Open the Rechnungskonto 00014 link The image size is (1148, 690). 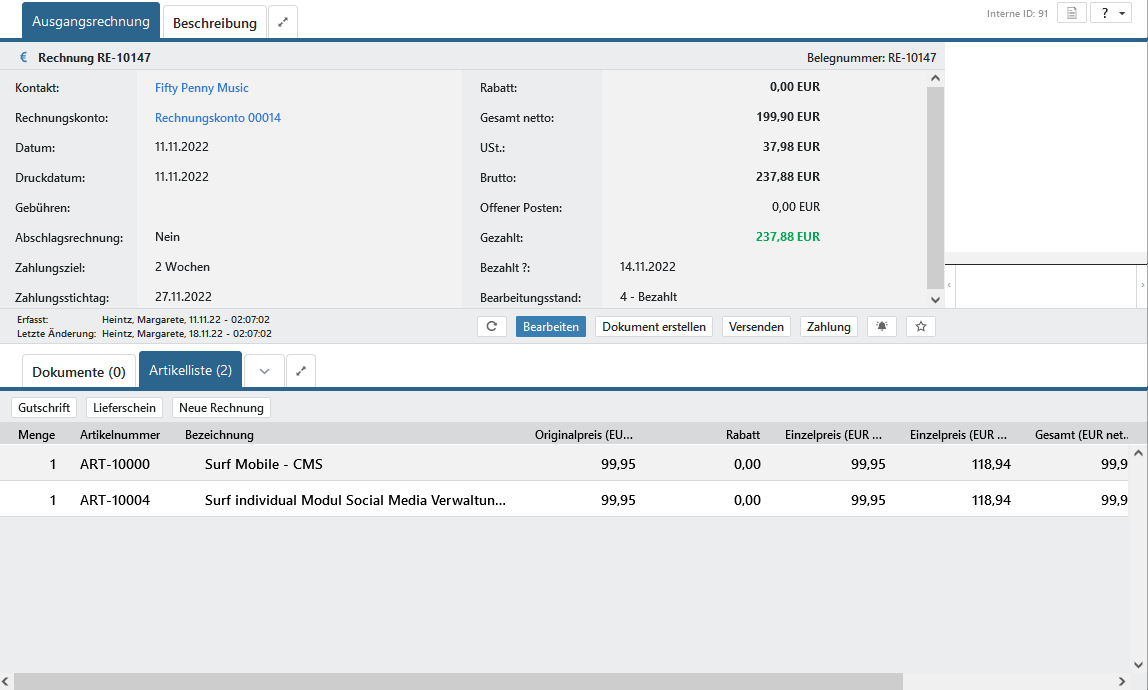click(x=218, y=118)
